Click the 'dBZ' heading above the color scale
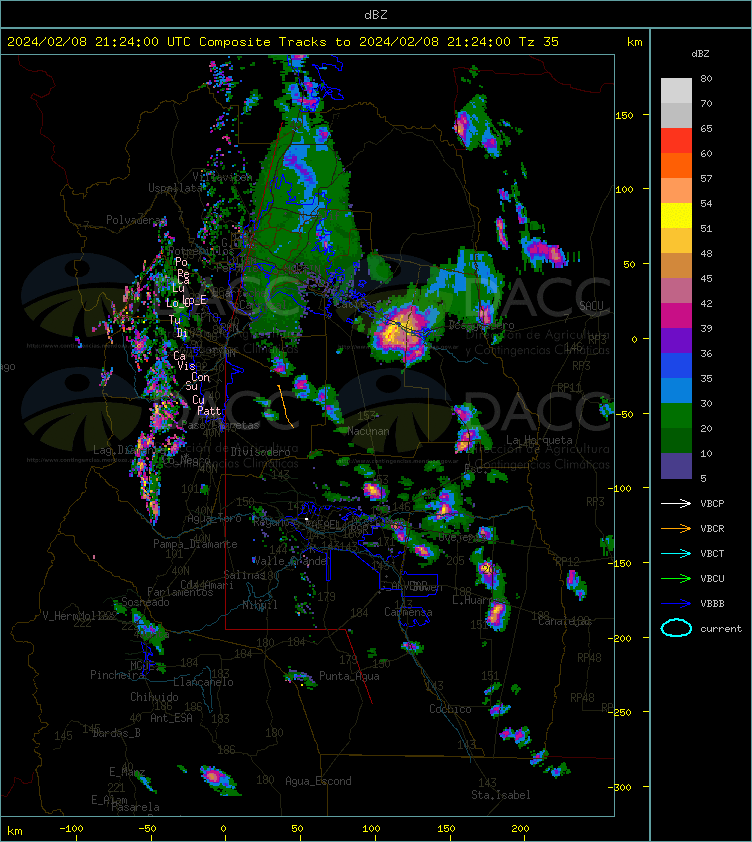Viewport: 752px width, 842px height. pos(700,54)
